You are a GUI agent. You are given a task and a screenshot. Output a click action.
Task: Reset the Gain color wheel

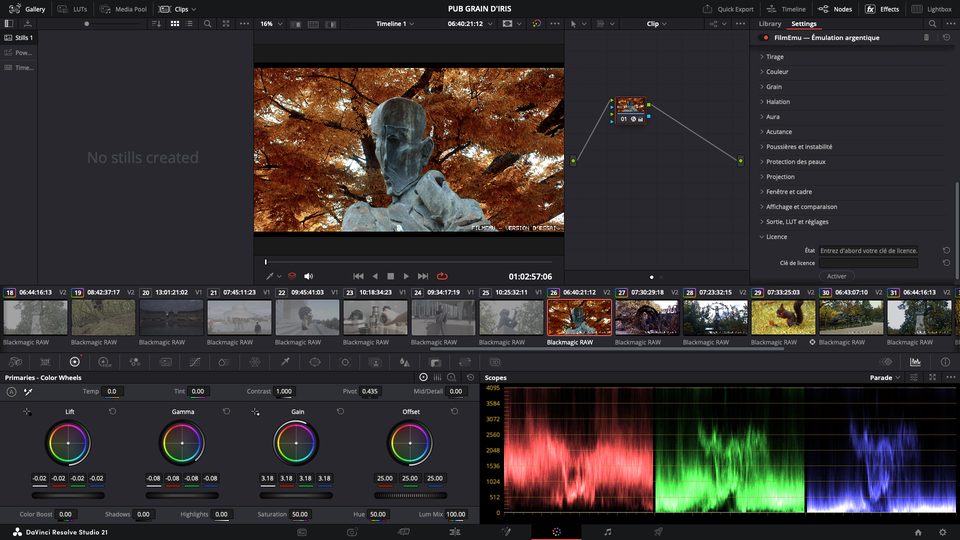click(340, 411)
